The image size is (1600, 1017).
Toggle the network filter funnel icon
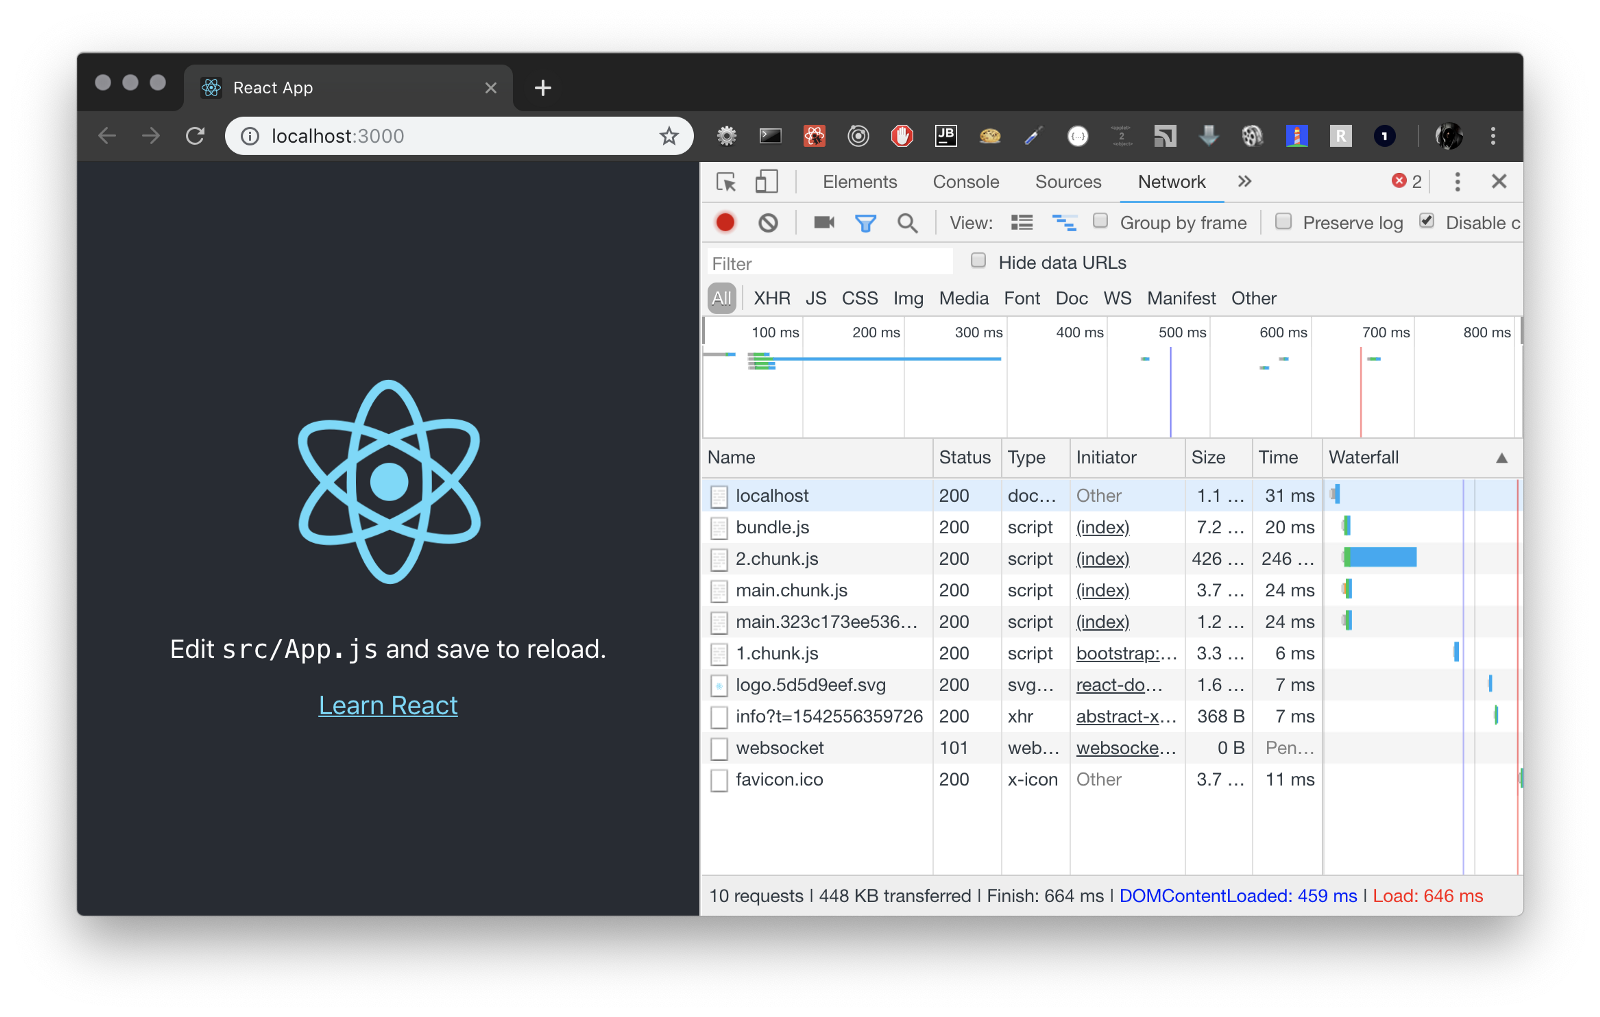(865, 223)
